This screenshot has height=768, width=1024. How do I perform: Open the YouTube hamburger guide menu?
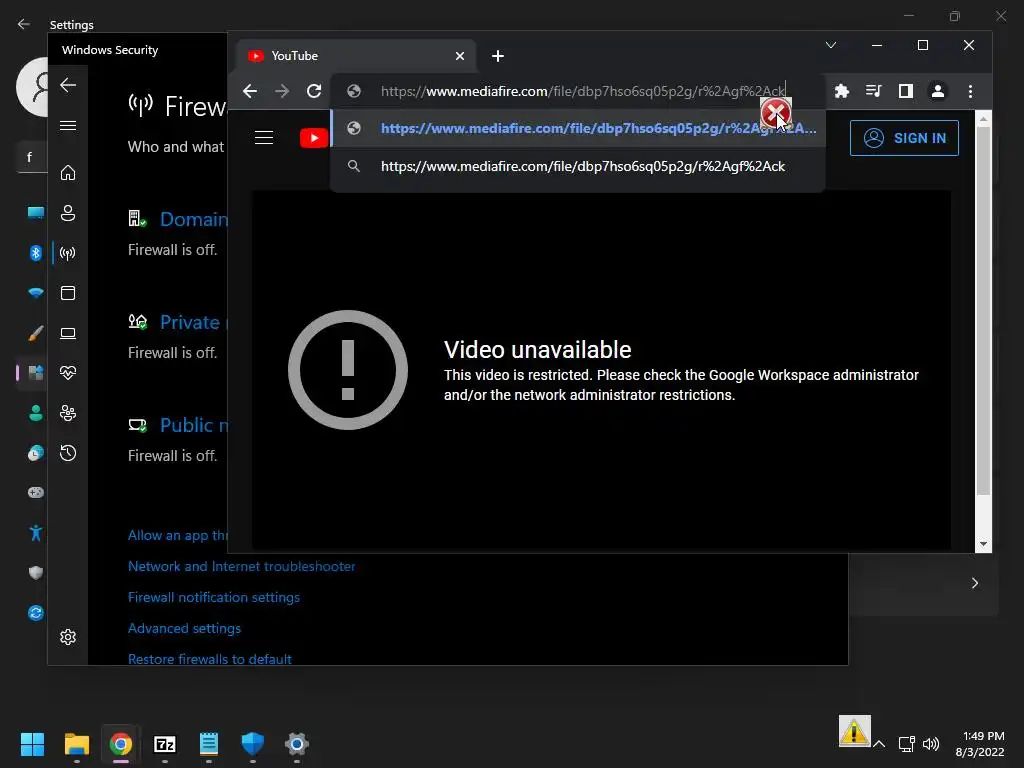264,138
